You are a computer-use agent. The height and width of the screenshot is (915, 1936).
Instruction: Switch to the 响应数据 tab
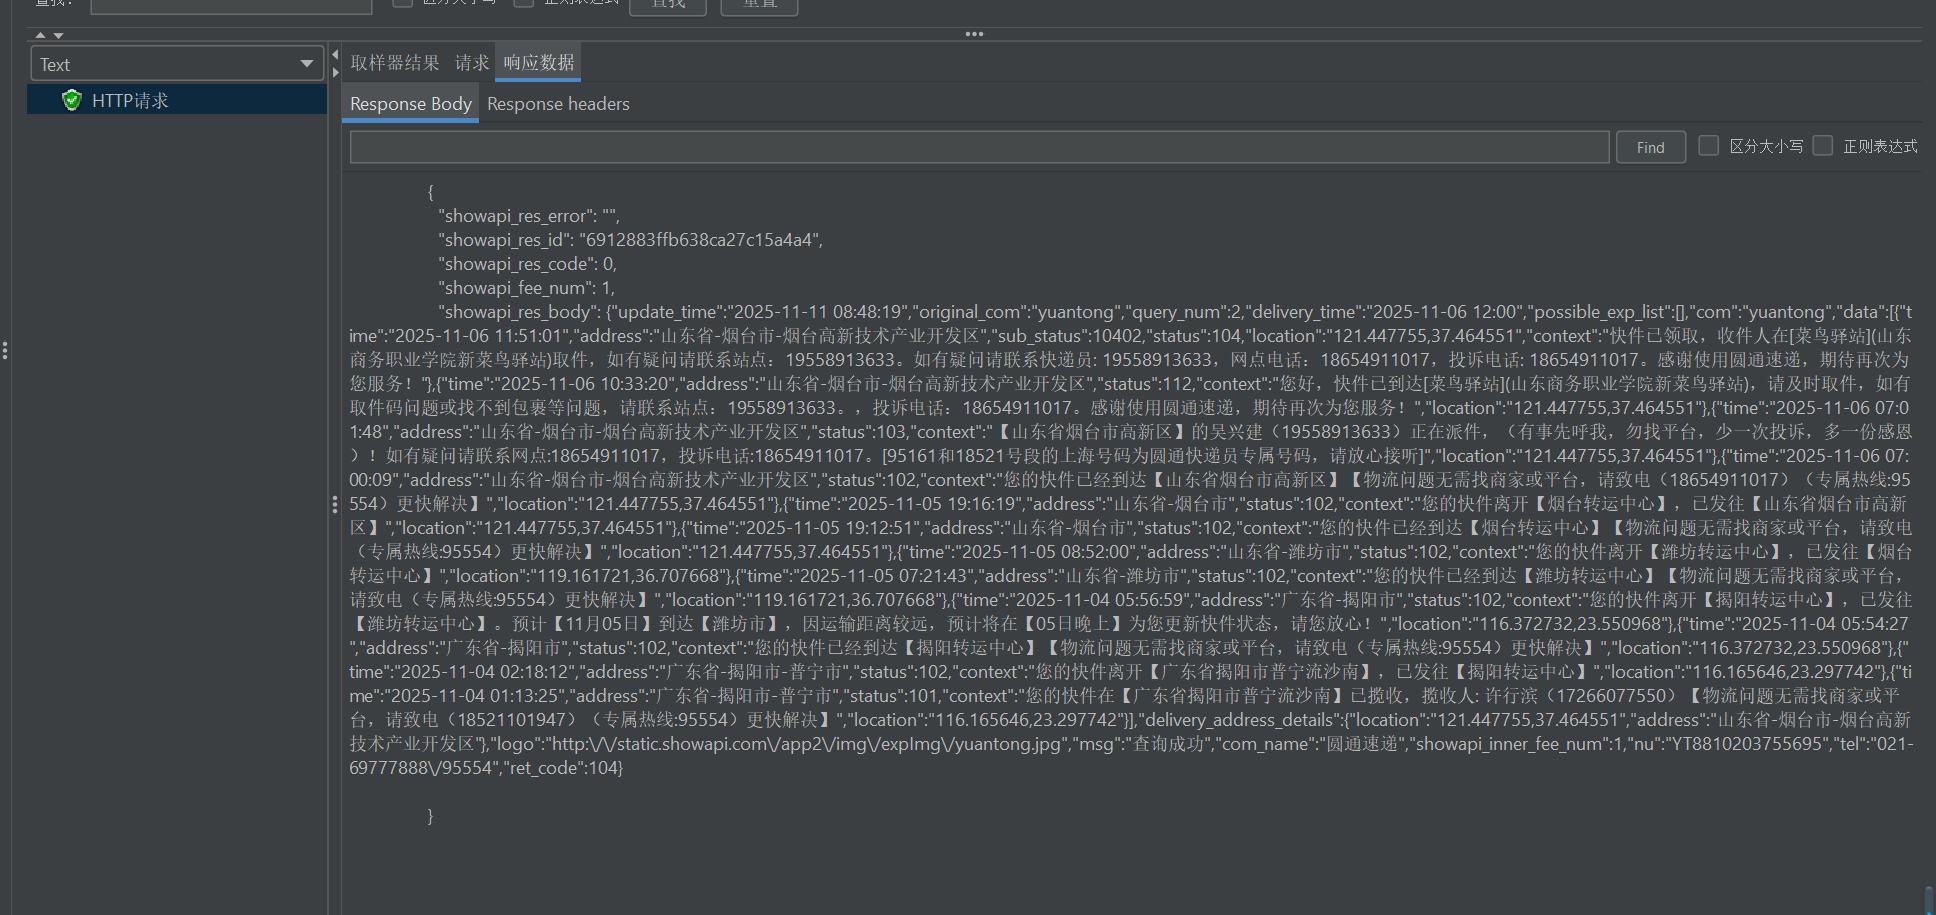(x=539, y=63)
